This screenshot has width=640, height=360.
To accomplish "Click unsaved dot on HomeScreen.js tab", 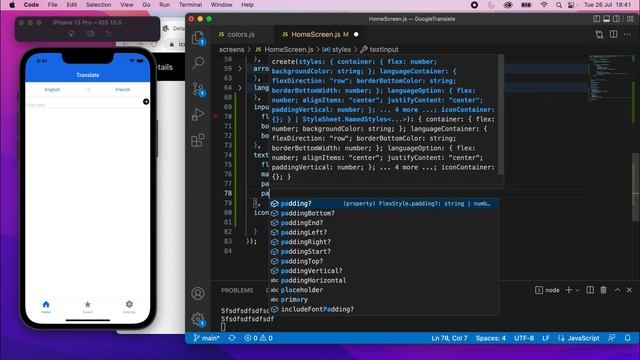I will point(356,35).
